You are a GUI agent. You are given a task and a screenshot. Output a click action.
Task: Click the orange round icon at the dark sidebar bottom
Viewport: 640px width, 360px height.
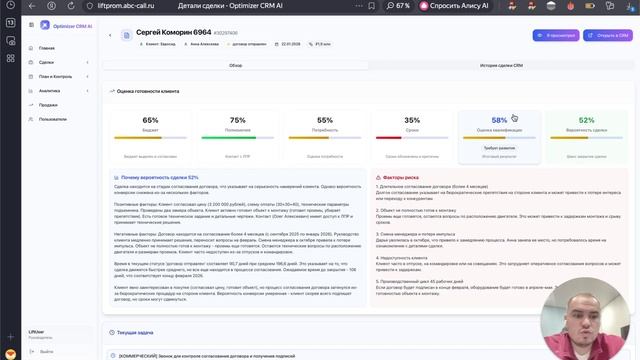(11, 354)
